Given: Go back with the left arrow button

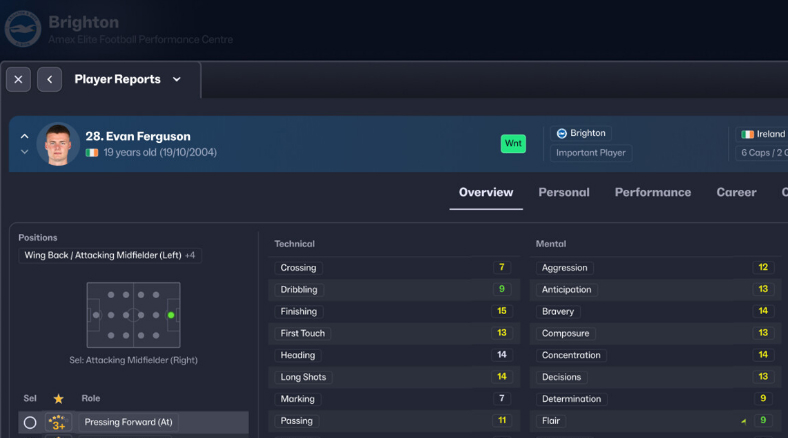Looking at the screenshot, I should coord(50,79).
